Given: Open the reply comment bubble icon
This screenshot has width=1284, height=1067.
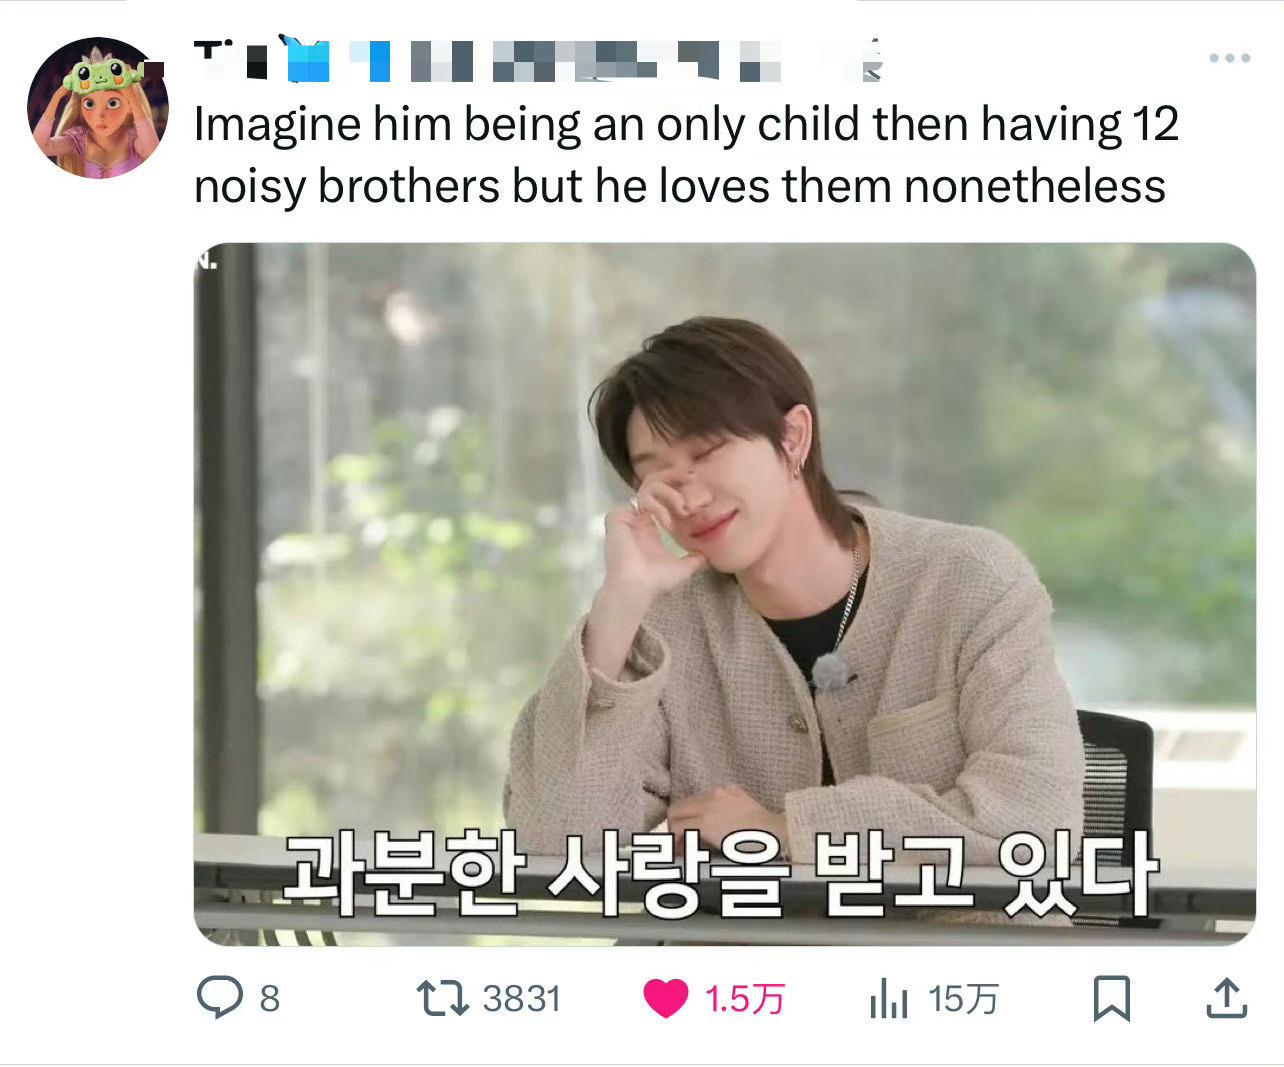Looking at the screenshot, I should point(219,997).
